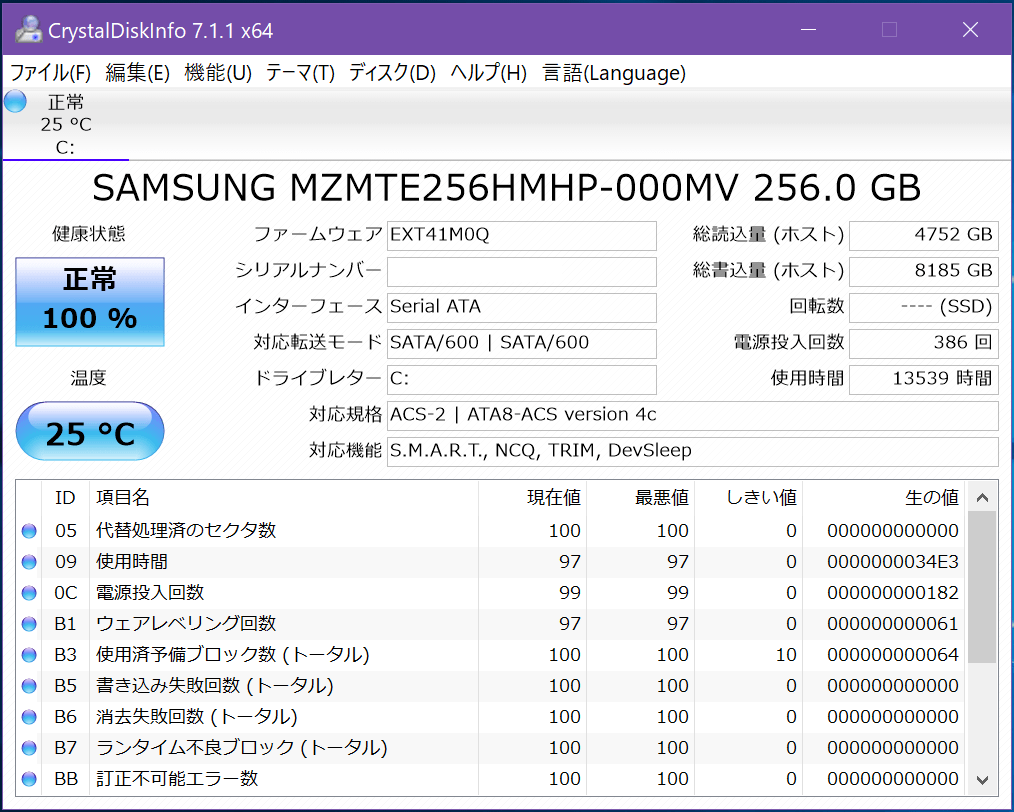Click the S.M.A.R.T., NCQ, TRIM, DevSleep field
The height and width of the screenshot is (812, 1014).
(x=693, y=451)
